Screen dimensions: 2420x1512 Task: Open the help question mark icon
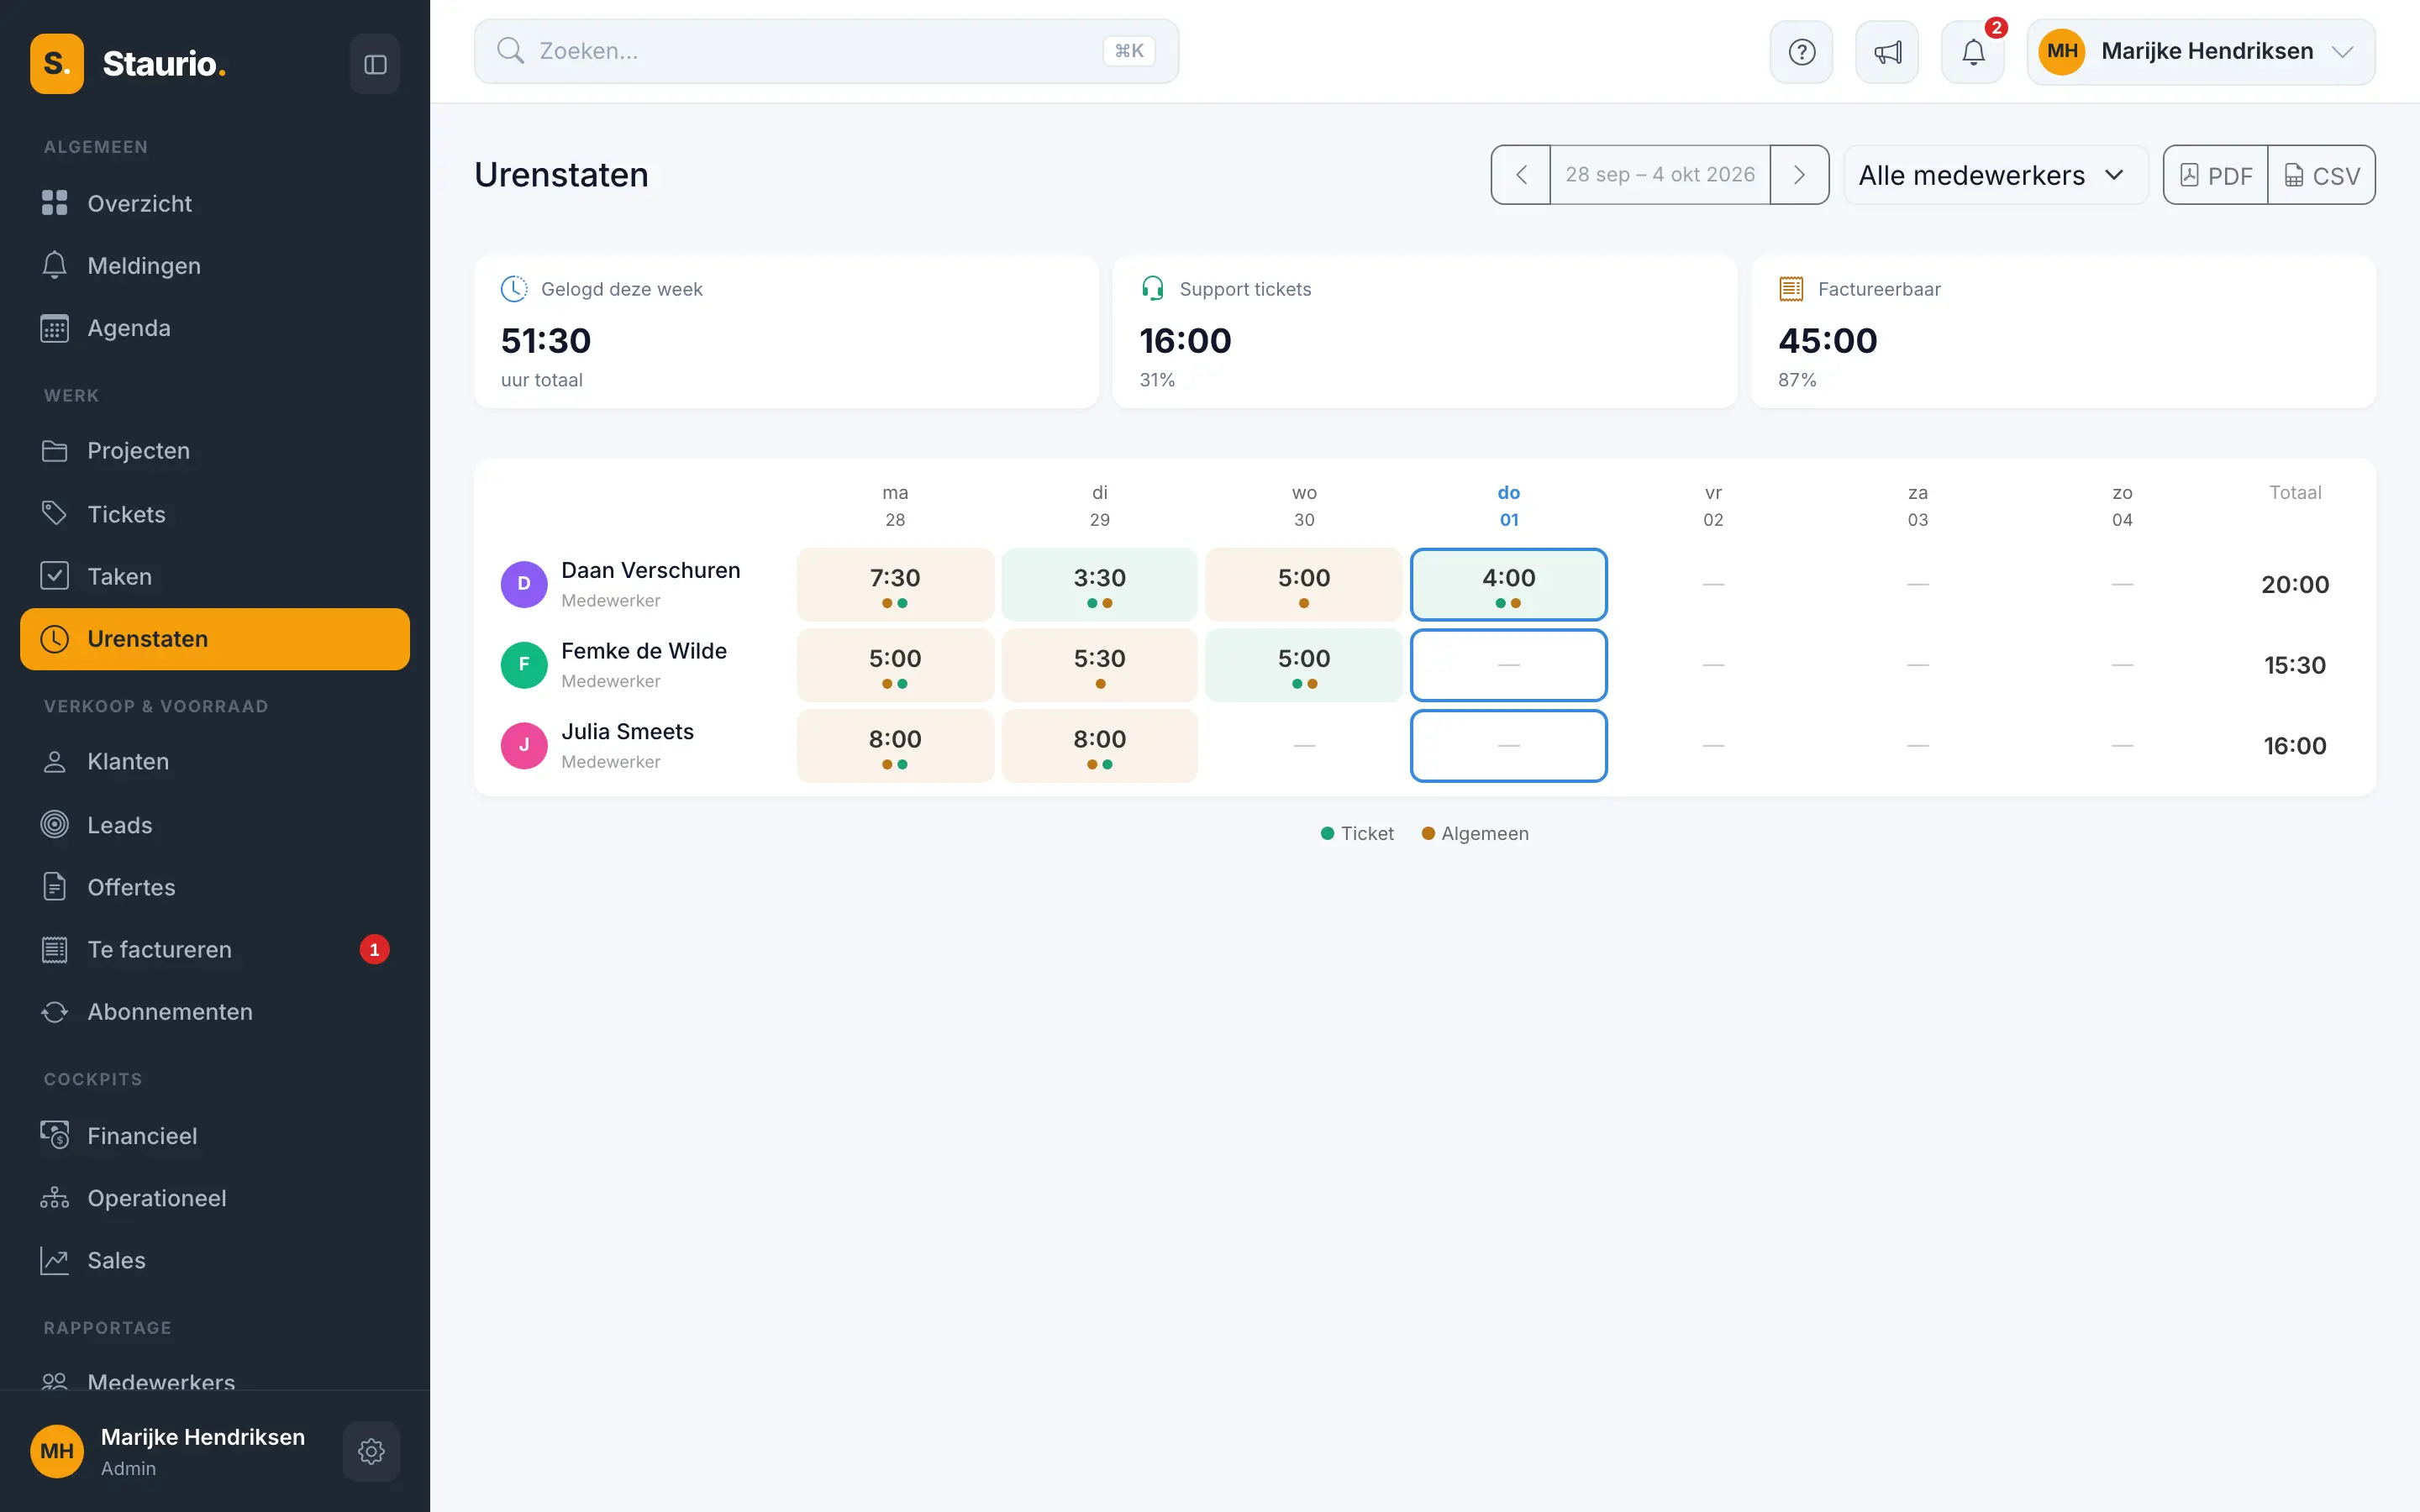click(x=1801, y=52)
